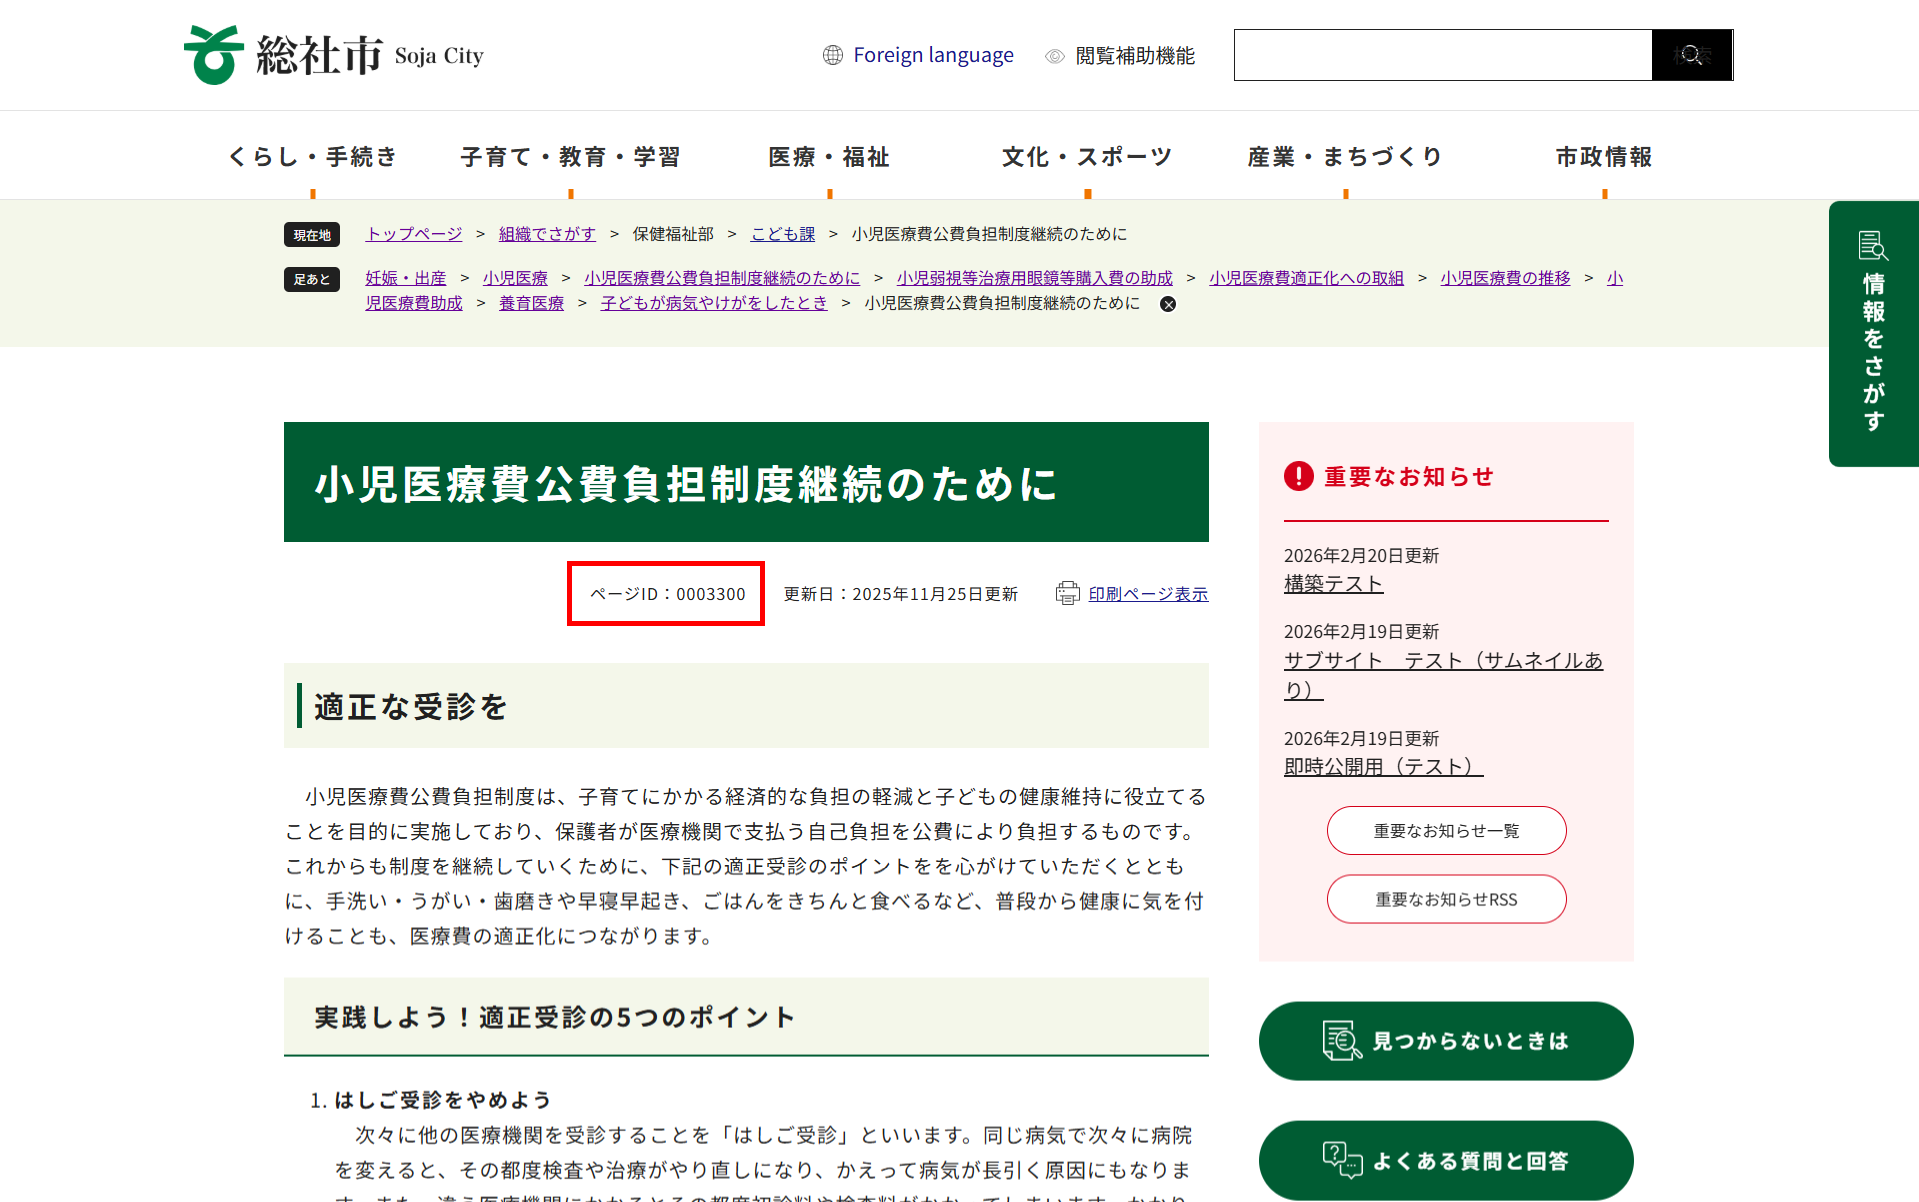
Task: Go to トップページ breadcrumb link
Action: [x=414, y=234]
